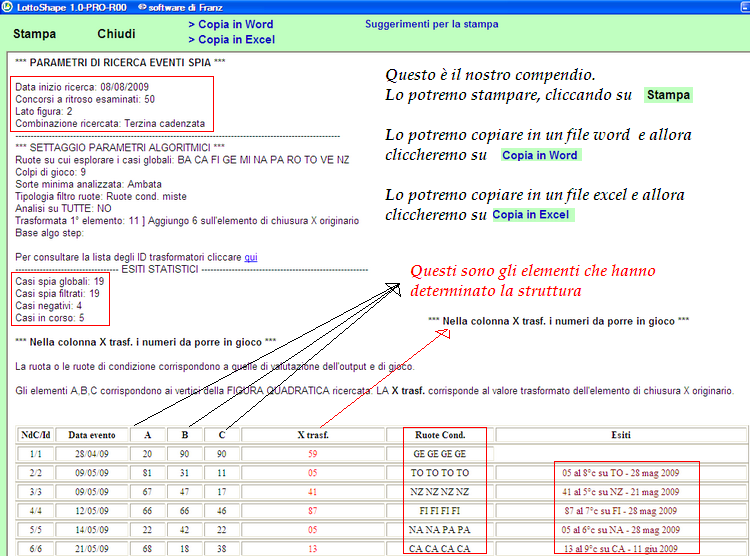Click result '13 al 9°c su CA - 11 giu 2009'
The image size is (750, 556).
[x=621, y=548]
